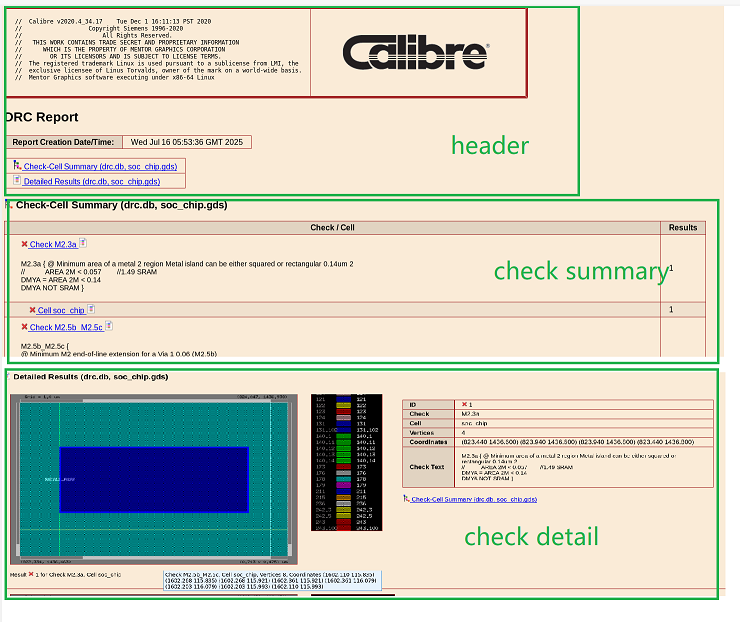Click the document icon beside Check M2.3a

point(83,243)
